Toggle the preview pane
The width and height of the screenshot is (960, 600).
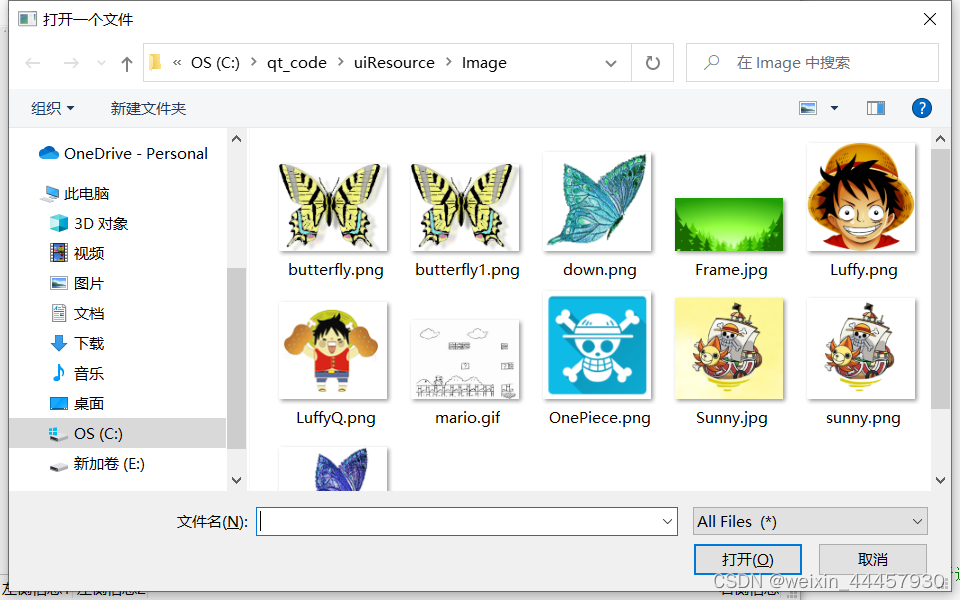(x=876, y=108)
